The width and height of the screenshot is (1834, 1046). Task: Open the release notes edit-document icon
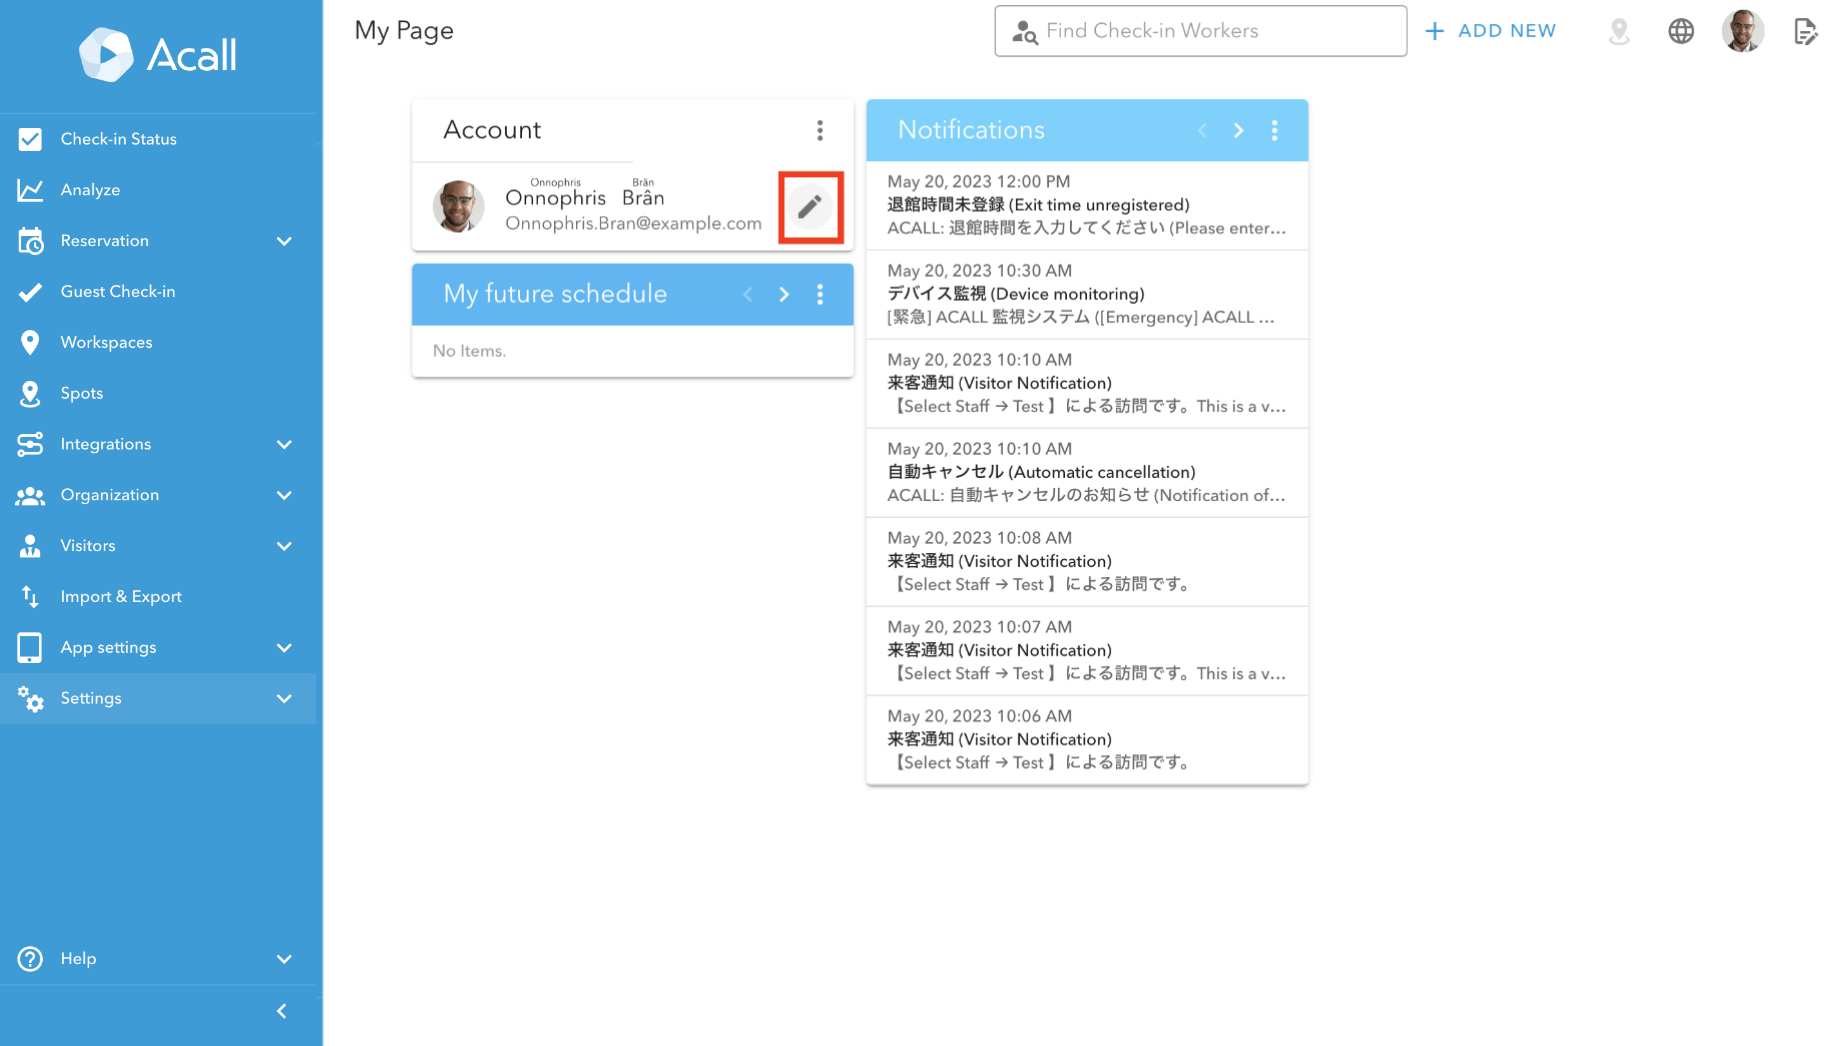1806,31
